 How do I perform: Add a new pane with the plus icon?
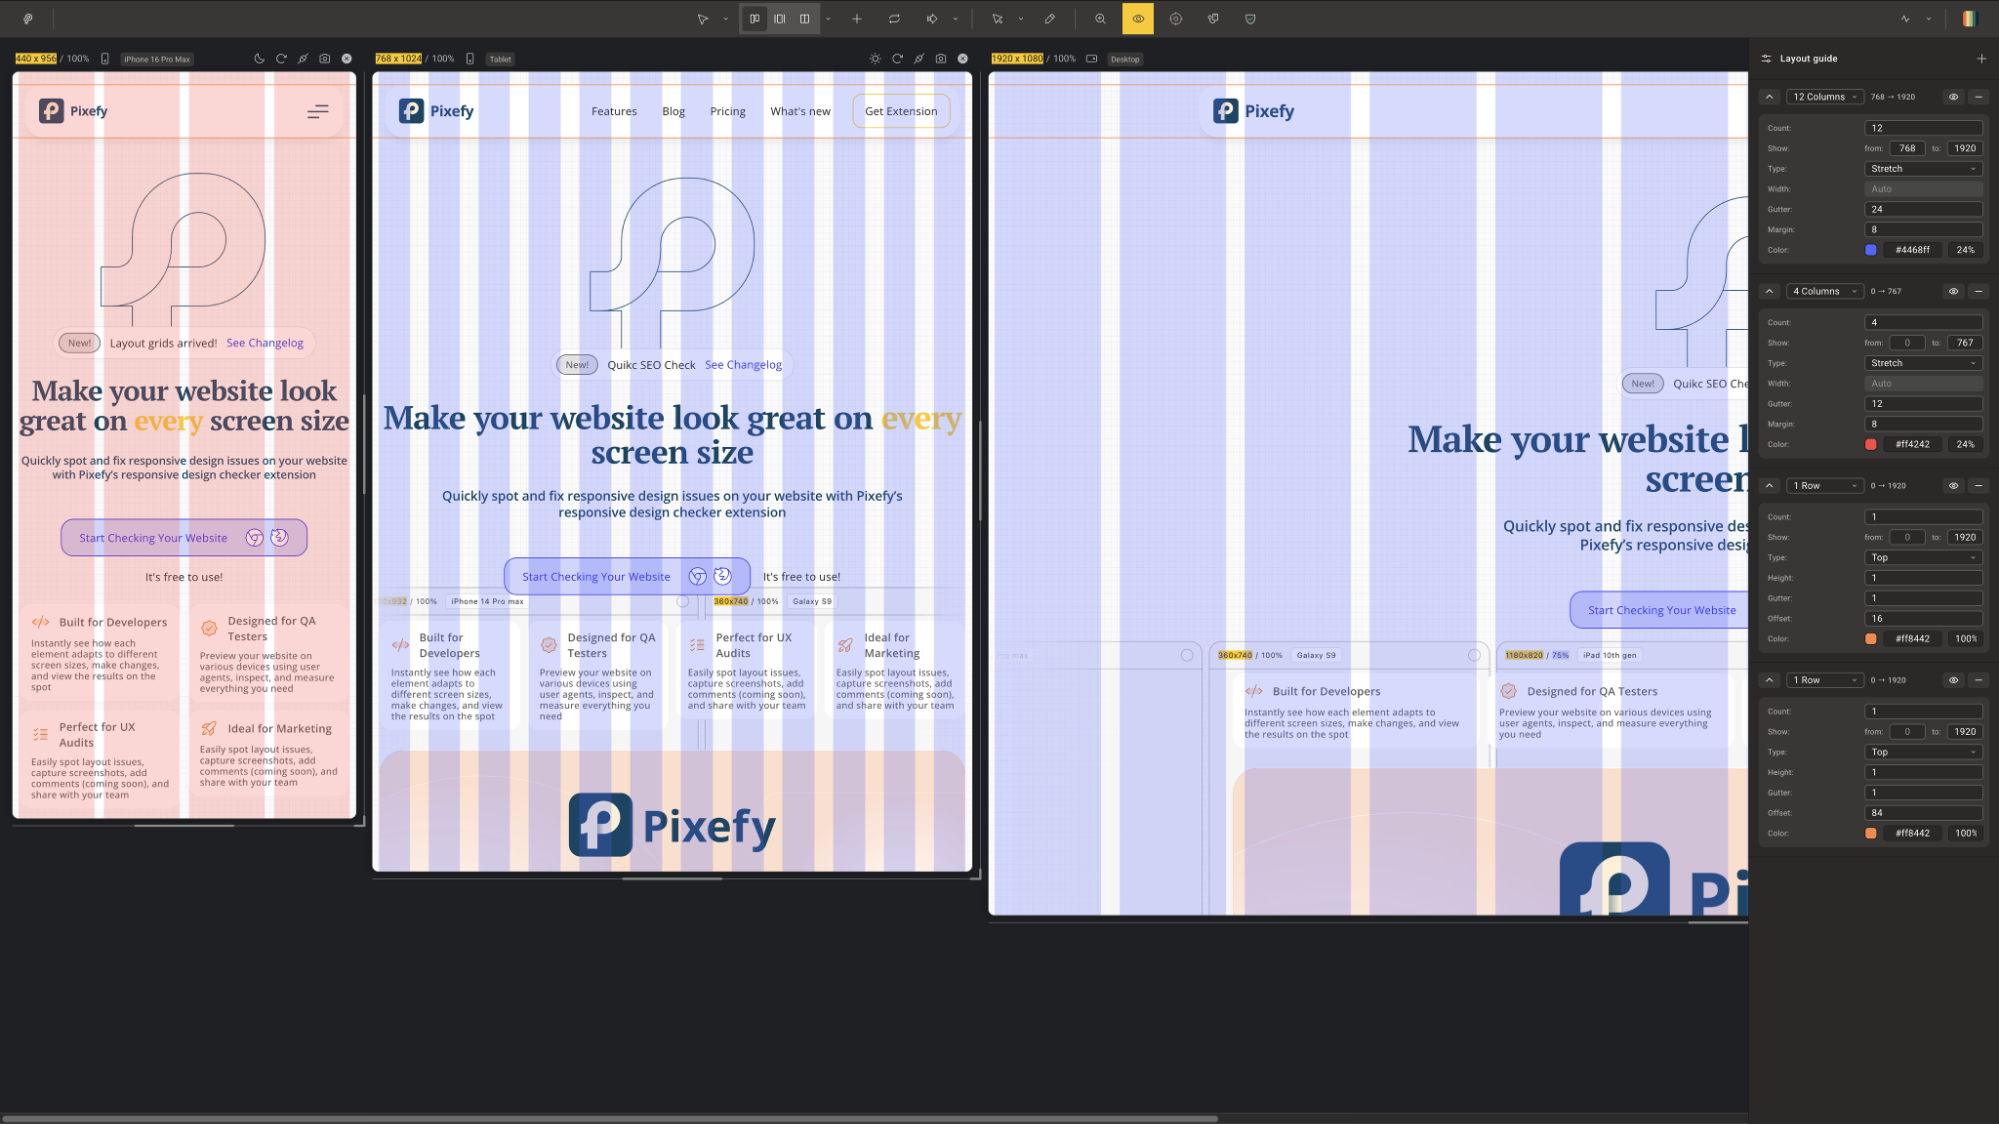[x=857, y=18]
